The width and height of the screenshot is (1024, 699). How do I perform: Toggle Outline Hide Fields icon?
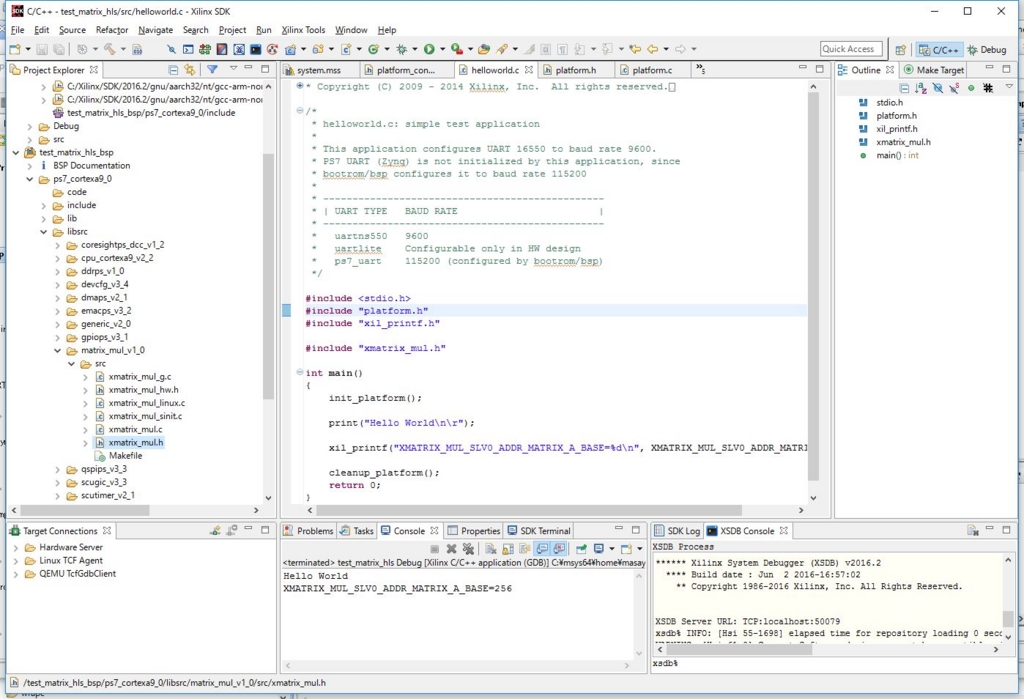pyautogui.click(x=938, y=88)
